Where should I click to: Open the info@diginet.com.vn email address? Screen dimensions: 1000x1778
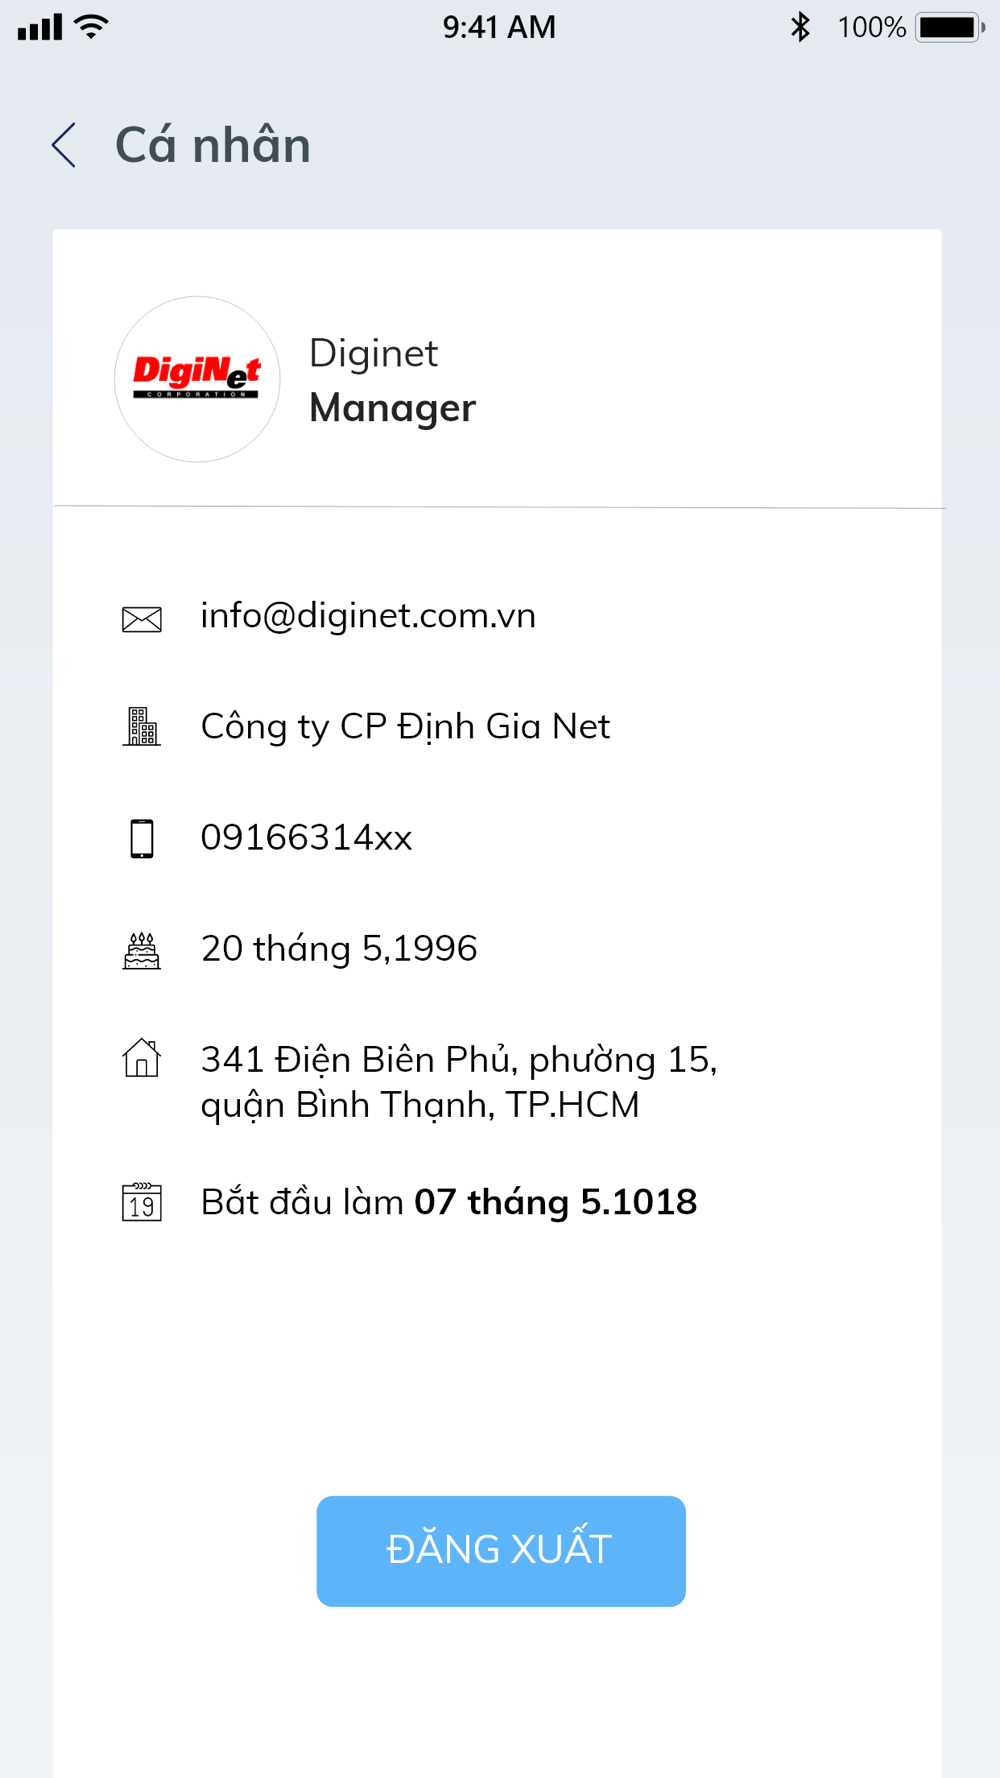368,616
